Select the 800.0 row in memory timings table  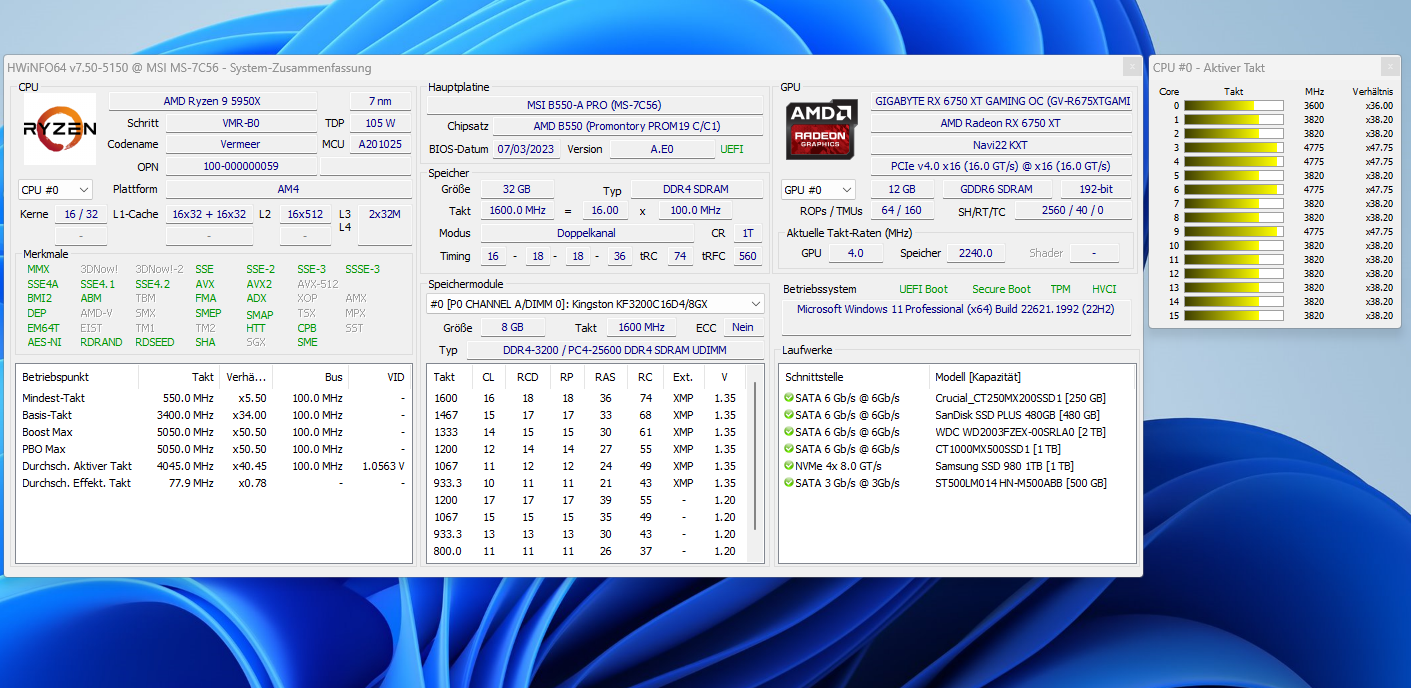click(x=588, y=551)
